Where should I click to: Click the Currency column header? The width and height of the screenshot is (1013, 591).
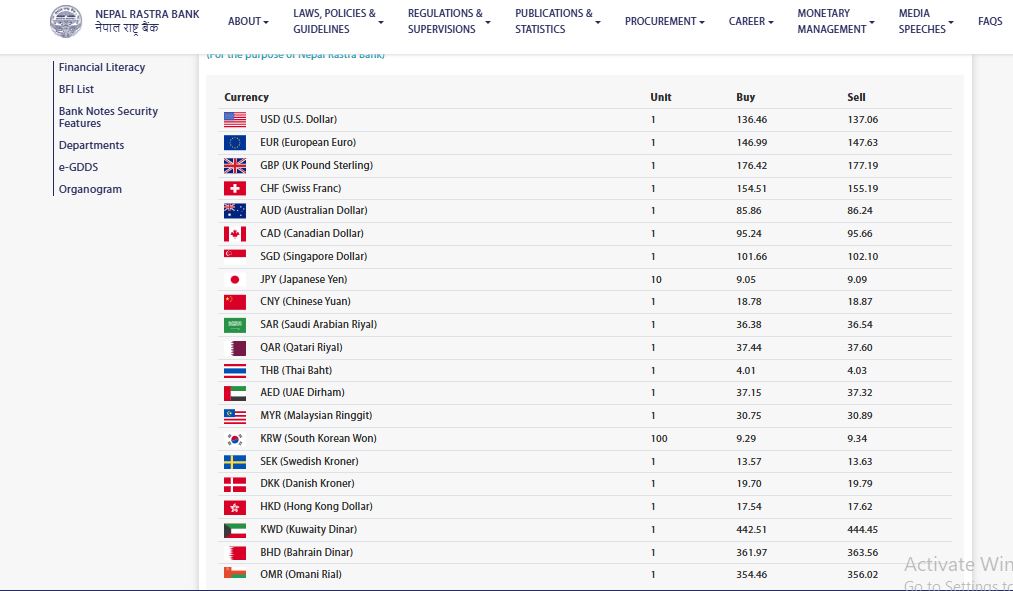pos(246,97)
